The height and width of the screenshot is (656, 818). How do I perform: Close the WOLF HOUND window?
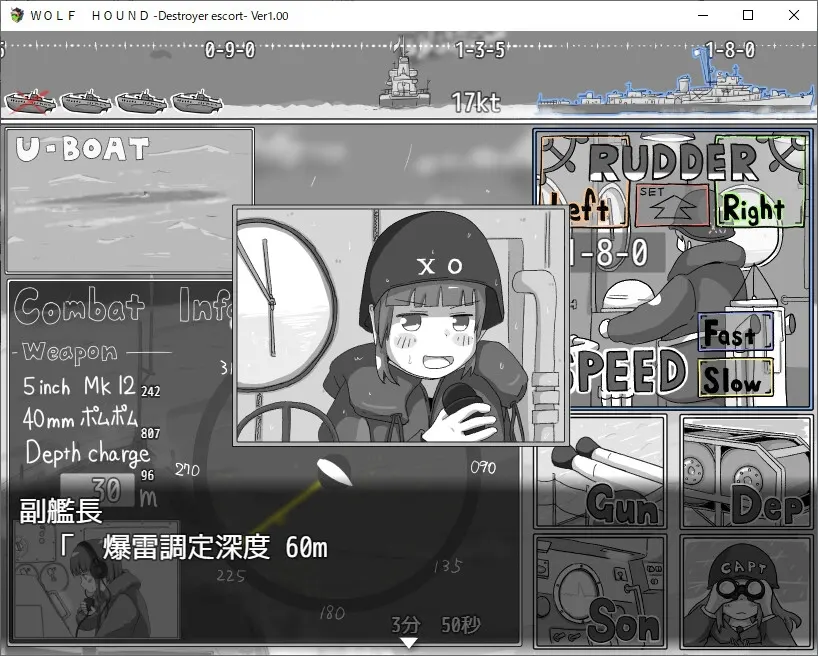pyautogui.click(x=793, y=15)
